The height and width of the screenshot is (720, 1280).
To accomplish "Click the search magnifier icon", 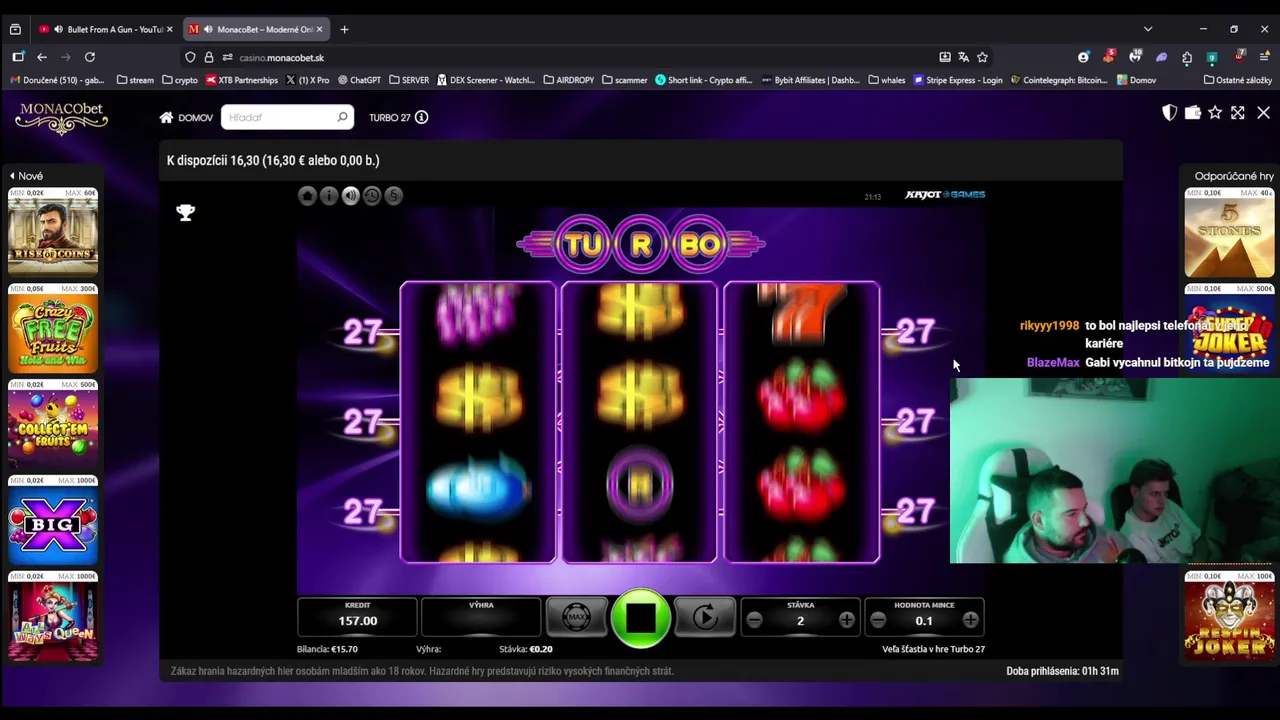I will click(x=342, y=117).
